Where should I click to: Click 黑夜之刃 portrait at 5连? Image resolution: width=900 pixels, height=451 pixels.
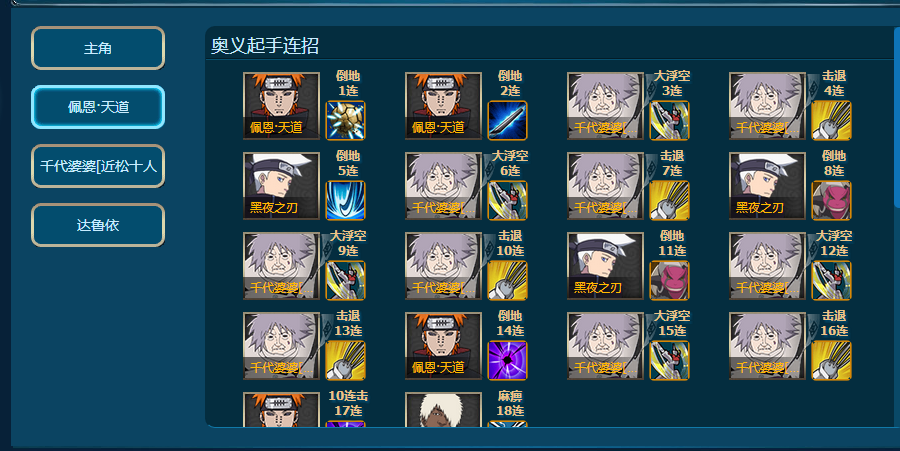point(281,186)
